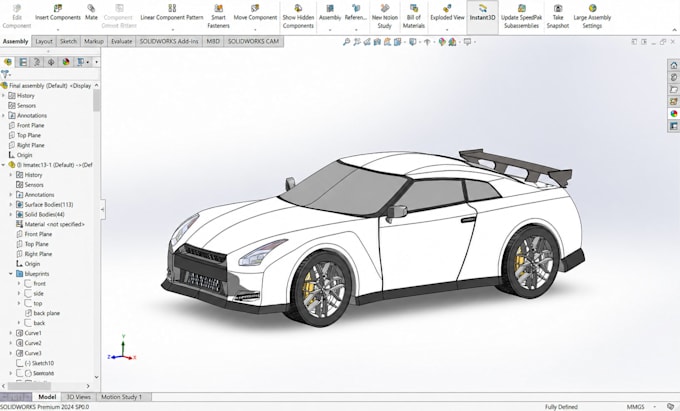Click the Previous View icon
Image resolution: width=680 pixels, height=411 pixels.
[367, 42]
